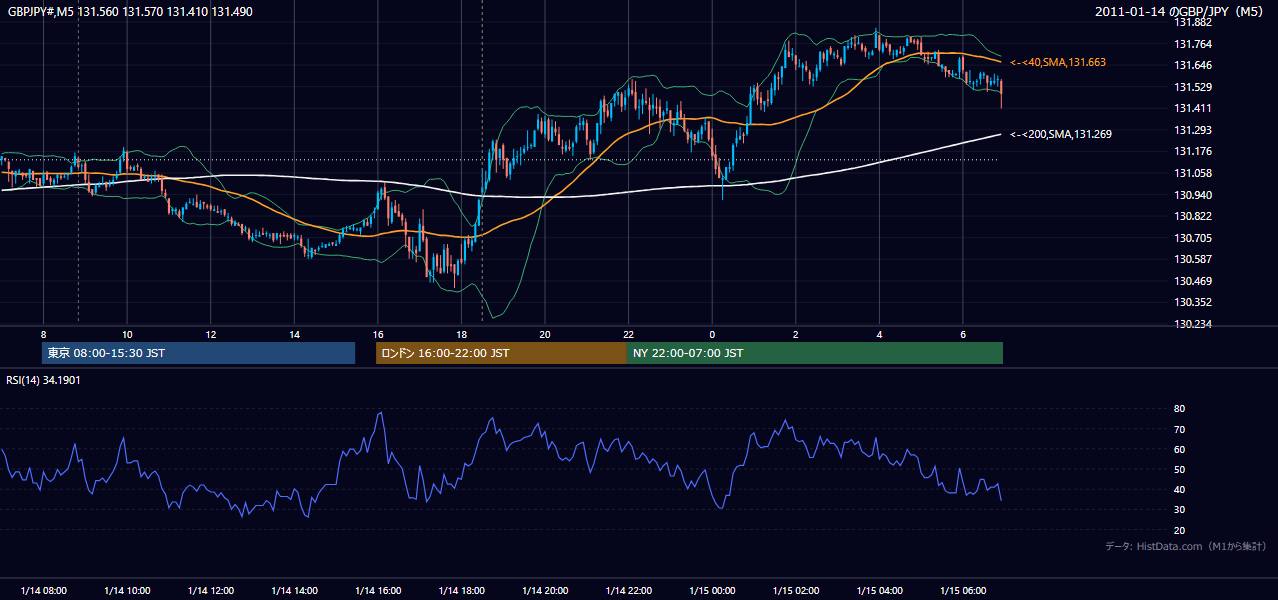Click RSI scale value 70
This screenshot has height=600, width=1278.
pos(1179,430)
